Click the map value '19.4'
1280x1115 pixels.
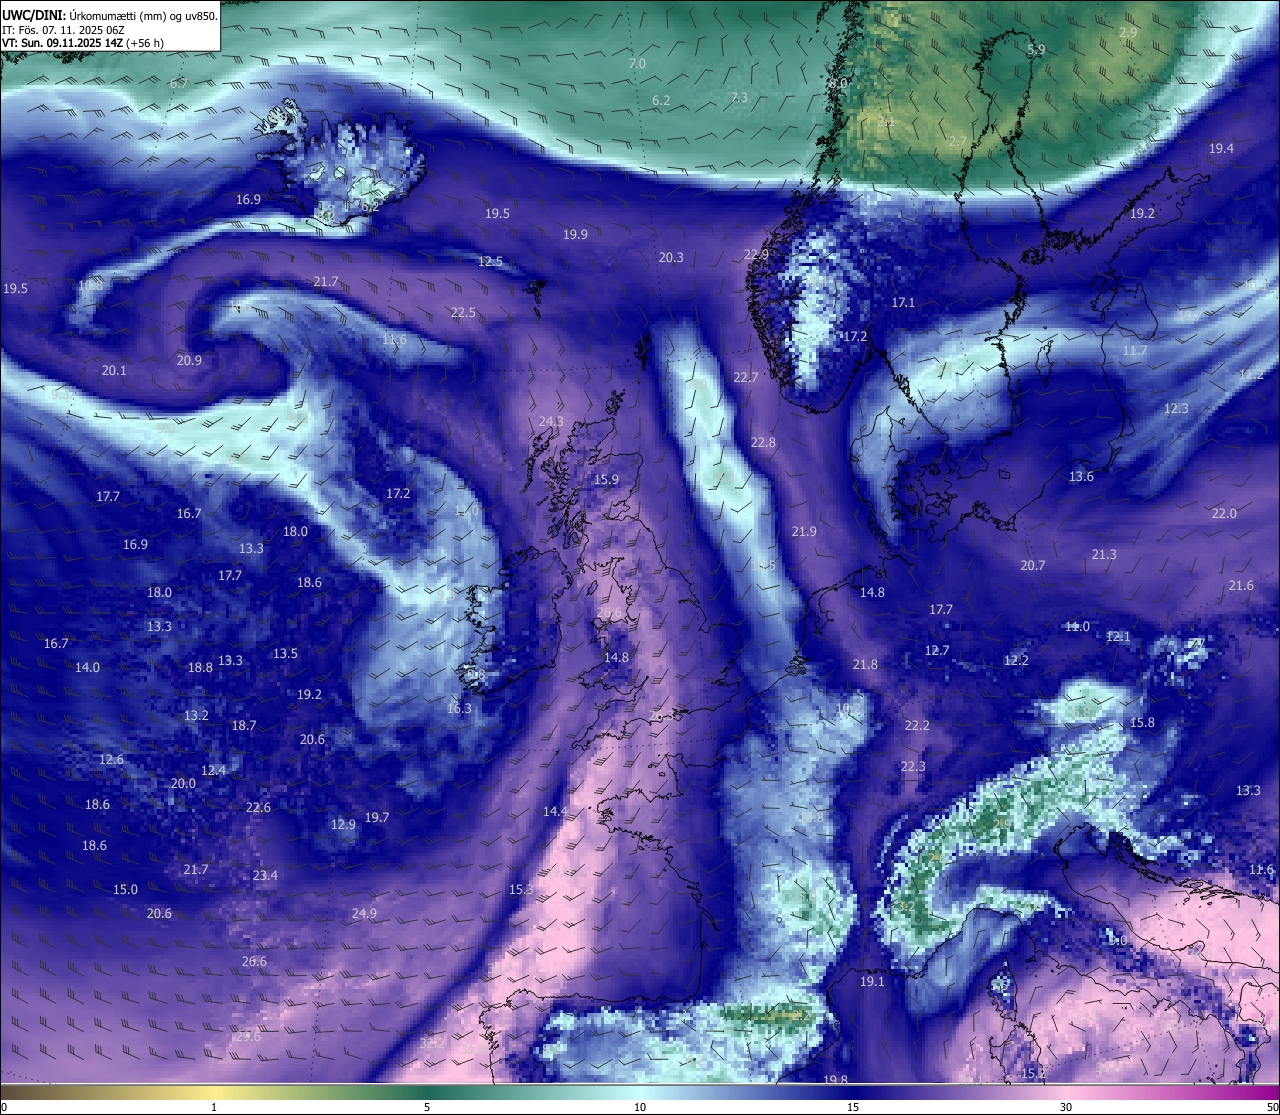point(1221,148)
